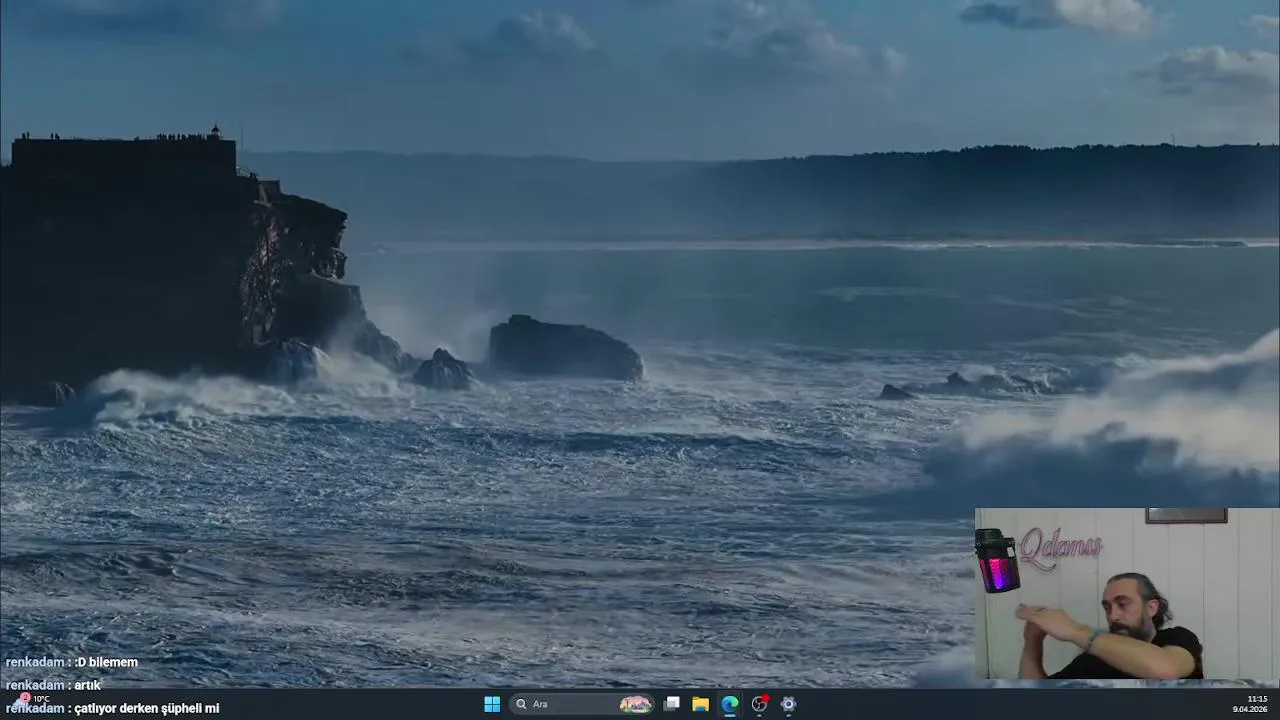Click the chat message 'artık'
Image resolution: width=1280 pixels, height=720 pixels.
click(x=88, y=685)
